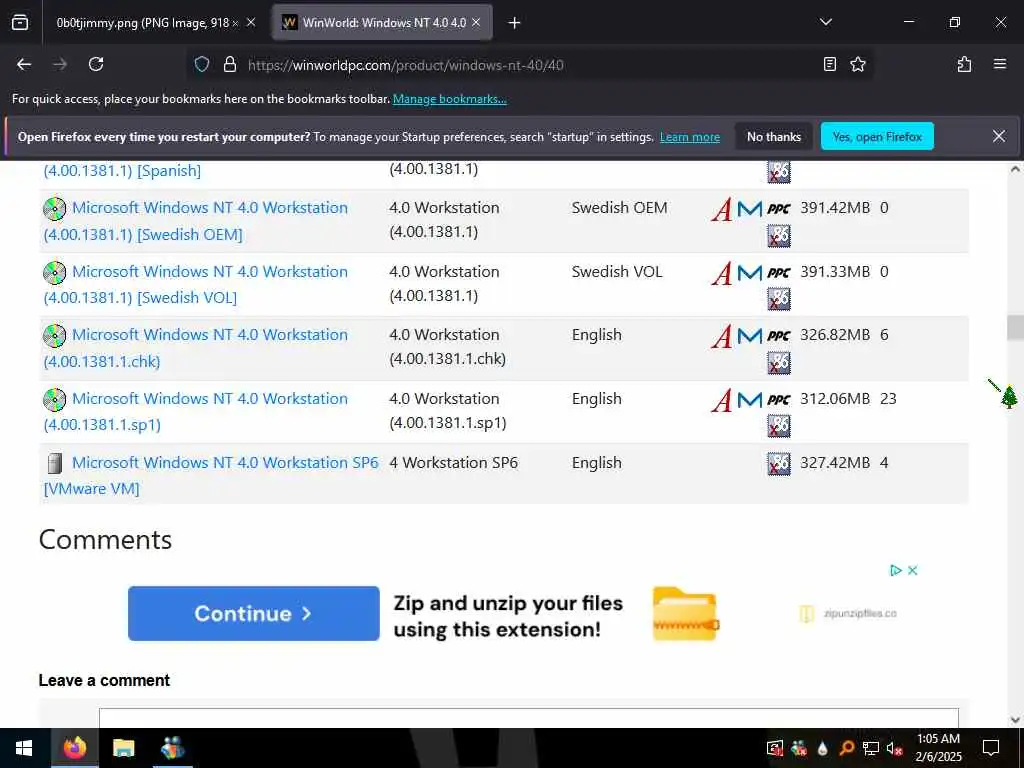Close the zip extension ad with X
The width and height of the screenshot is (1024, 768).
click(912, 571)
